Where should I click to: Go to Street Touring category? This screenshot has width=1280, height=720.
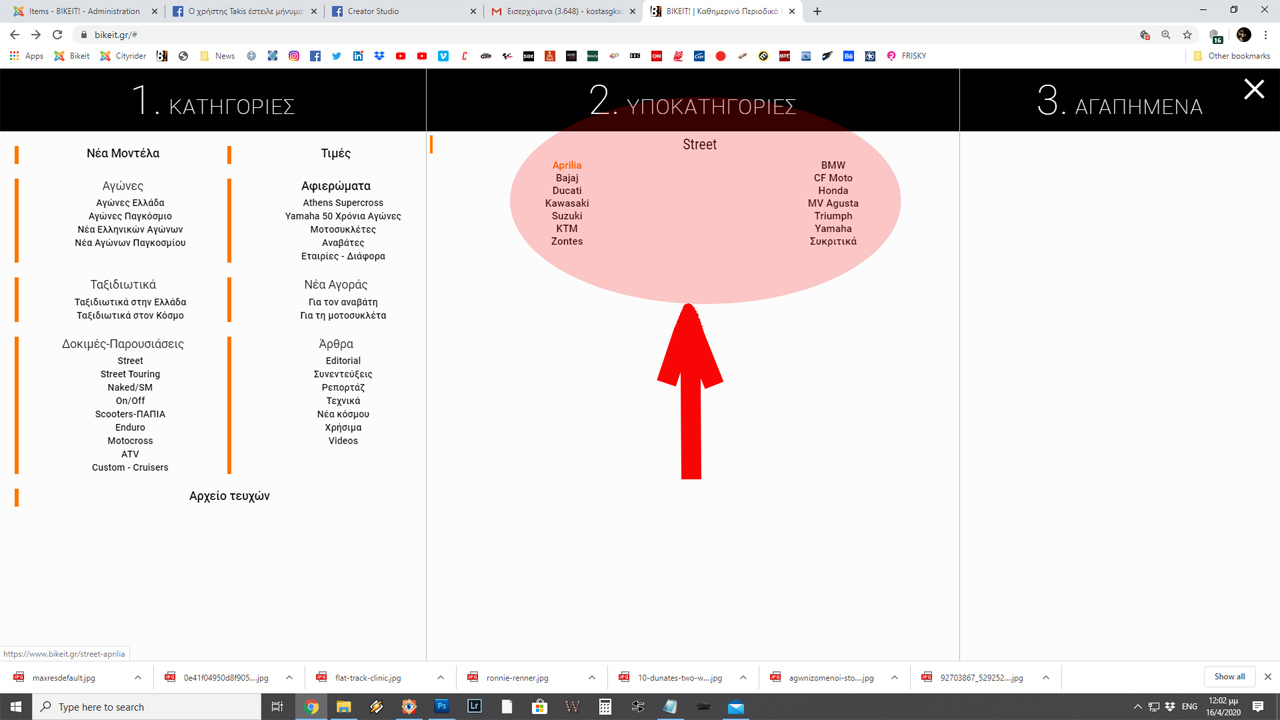point(130,374)
